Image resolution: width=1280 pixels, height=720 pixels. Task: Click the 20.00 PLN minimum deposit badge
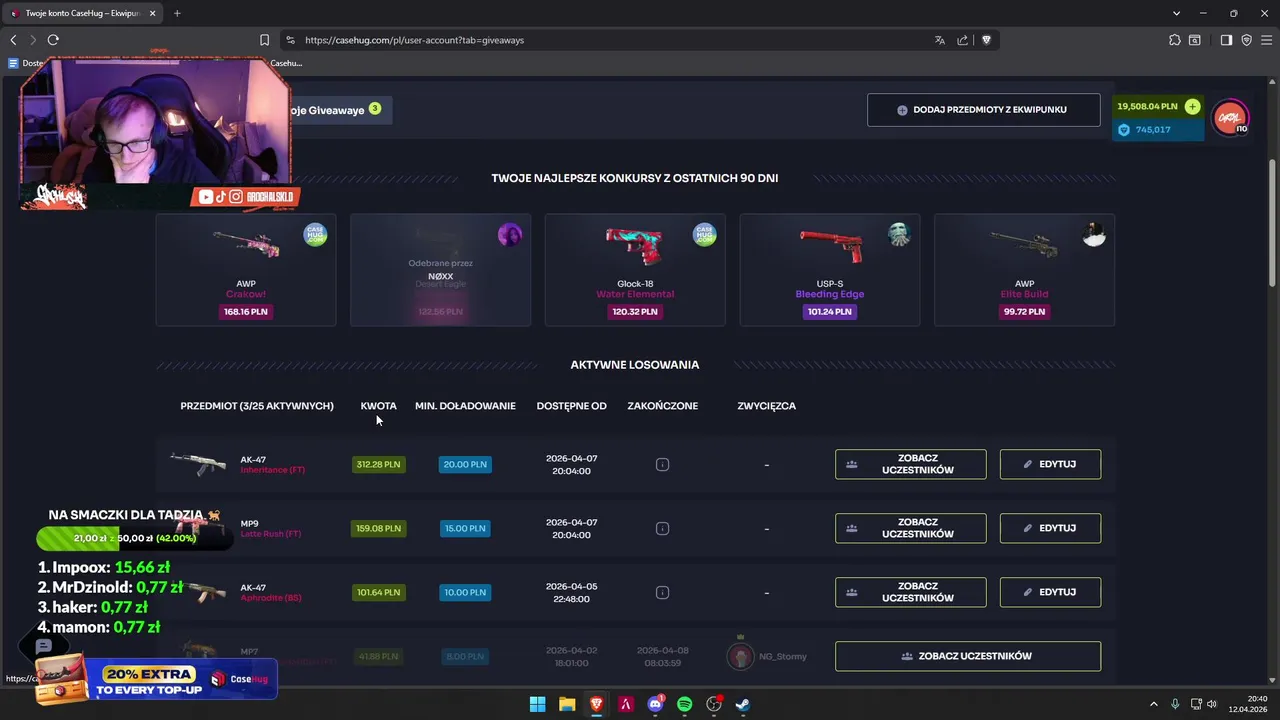coord(465,464)
